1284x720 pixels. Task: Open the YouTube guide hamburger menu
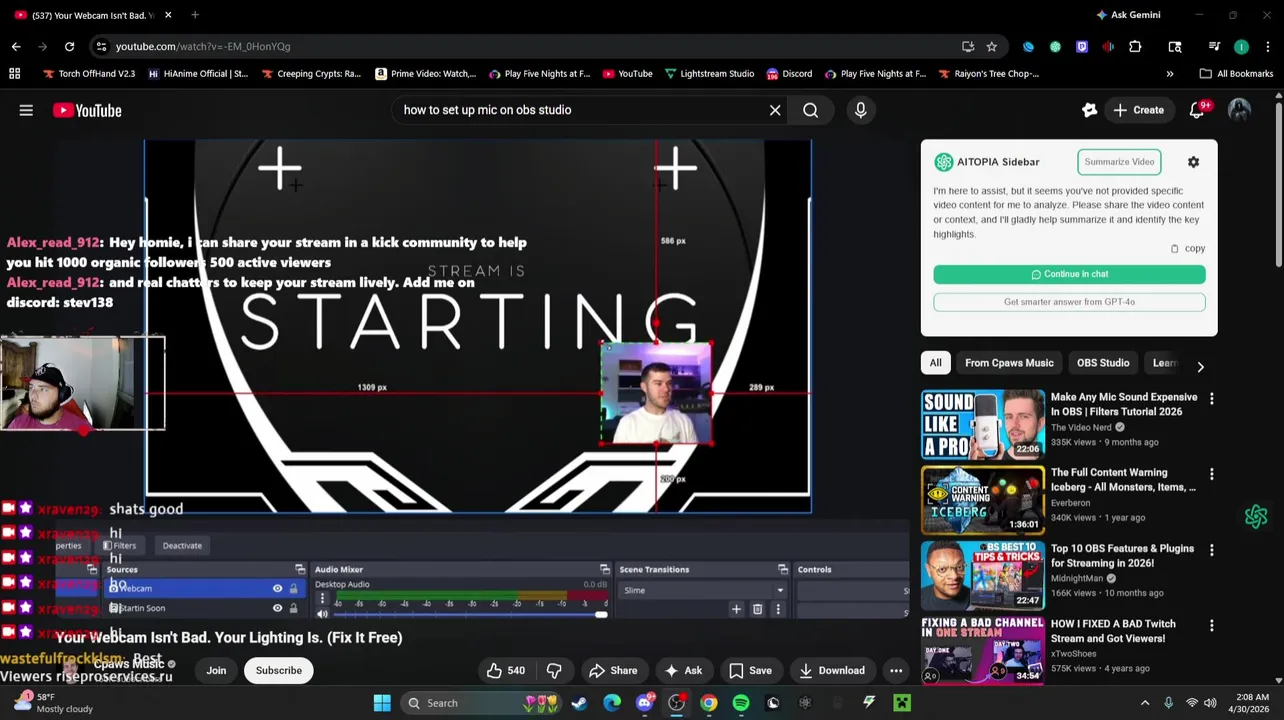click(26, 110)
